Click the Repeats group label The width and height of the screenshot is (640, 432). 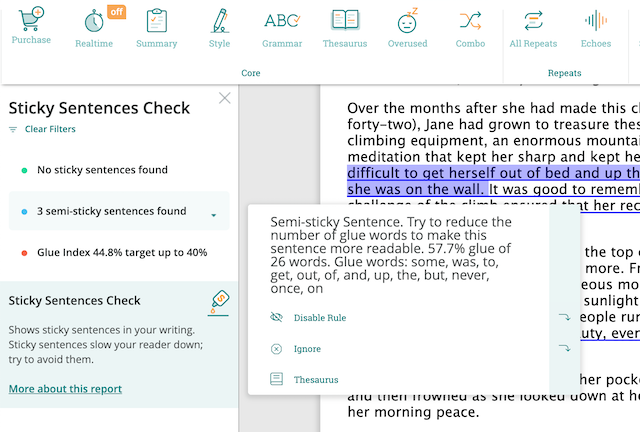(x=564, y=73)
